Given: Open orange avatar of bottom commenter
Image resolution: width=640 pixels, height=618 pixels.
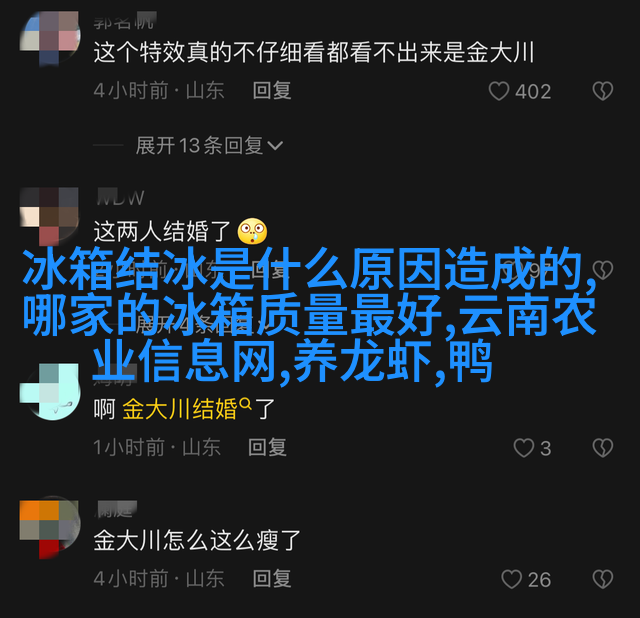Looking at the screenshot, I should click(x=50, y=529).
